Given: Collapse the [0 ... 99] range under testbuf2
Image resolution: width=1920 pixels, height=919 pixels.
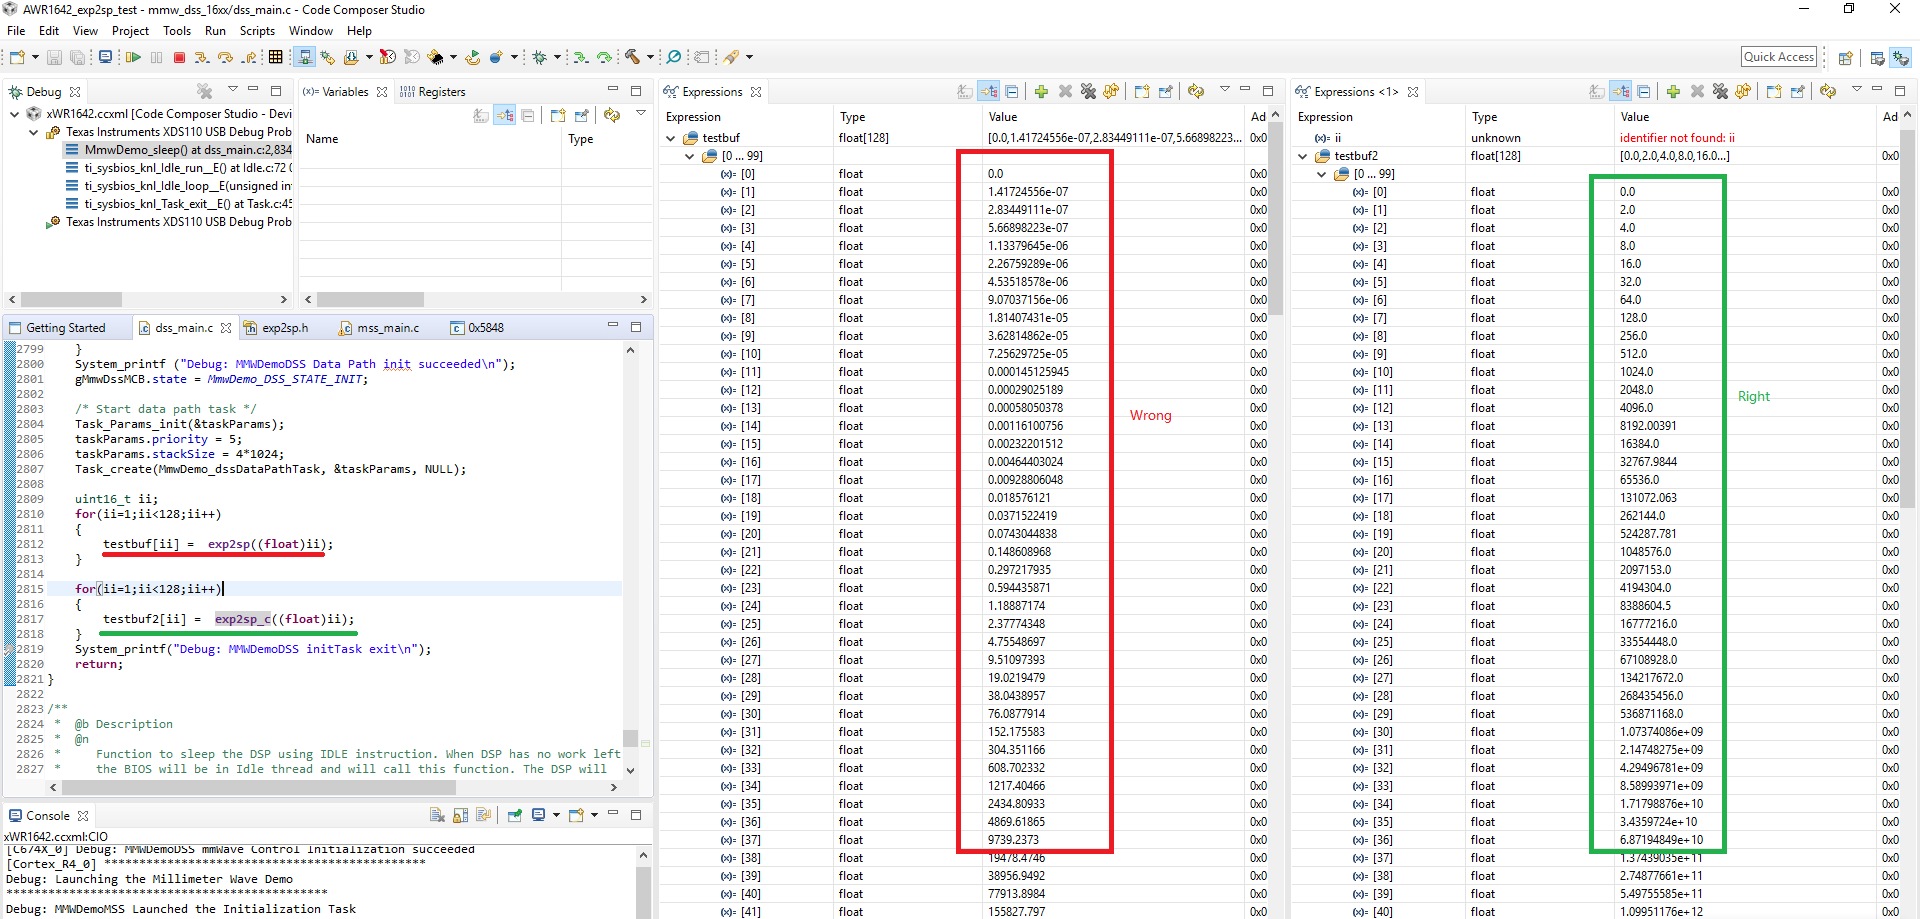Looking at the screenshot, I should click(1321, 174).
